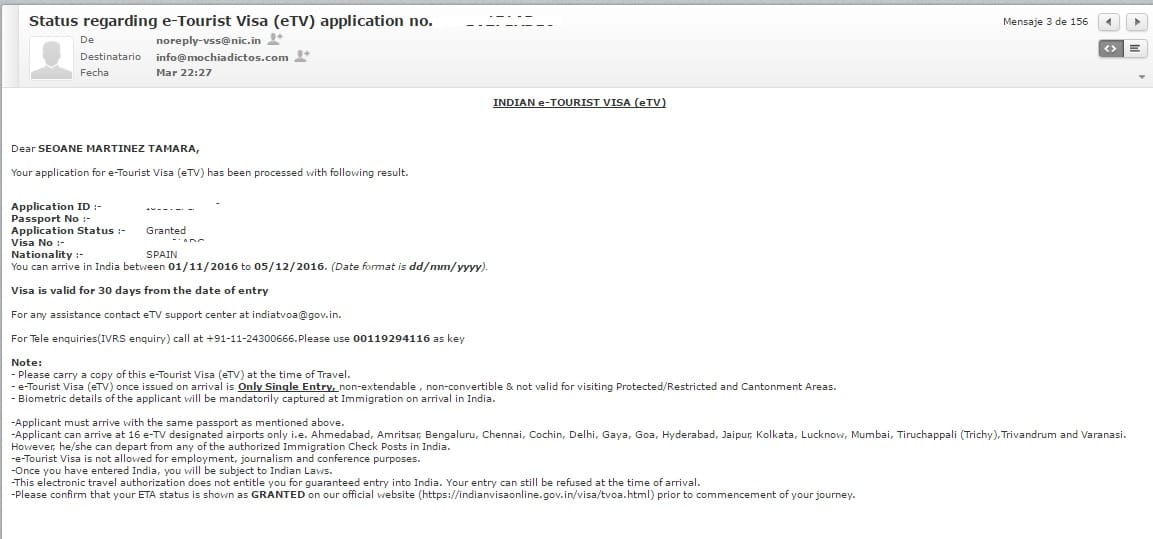1153x539 pixels.
Task: Click the support email indiatvoa@gov.in
Action: (x=296, y=315)
